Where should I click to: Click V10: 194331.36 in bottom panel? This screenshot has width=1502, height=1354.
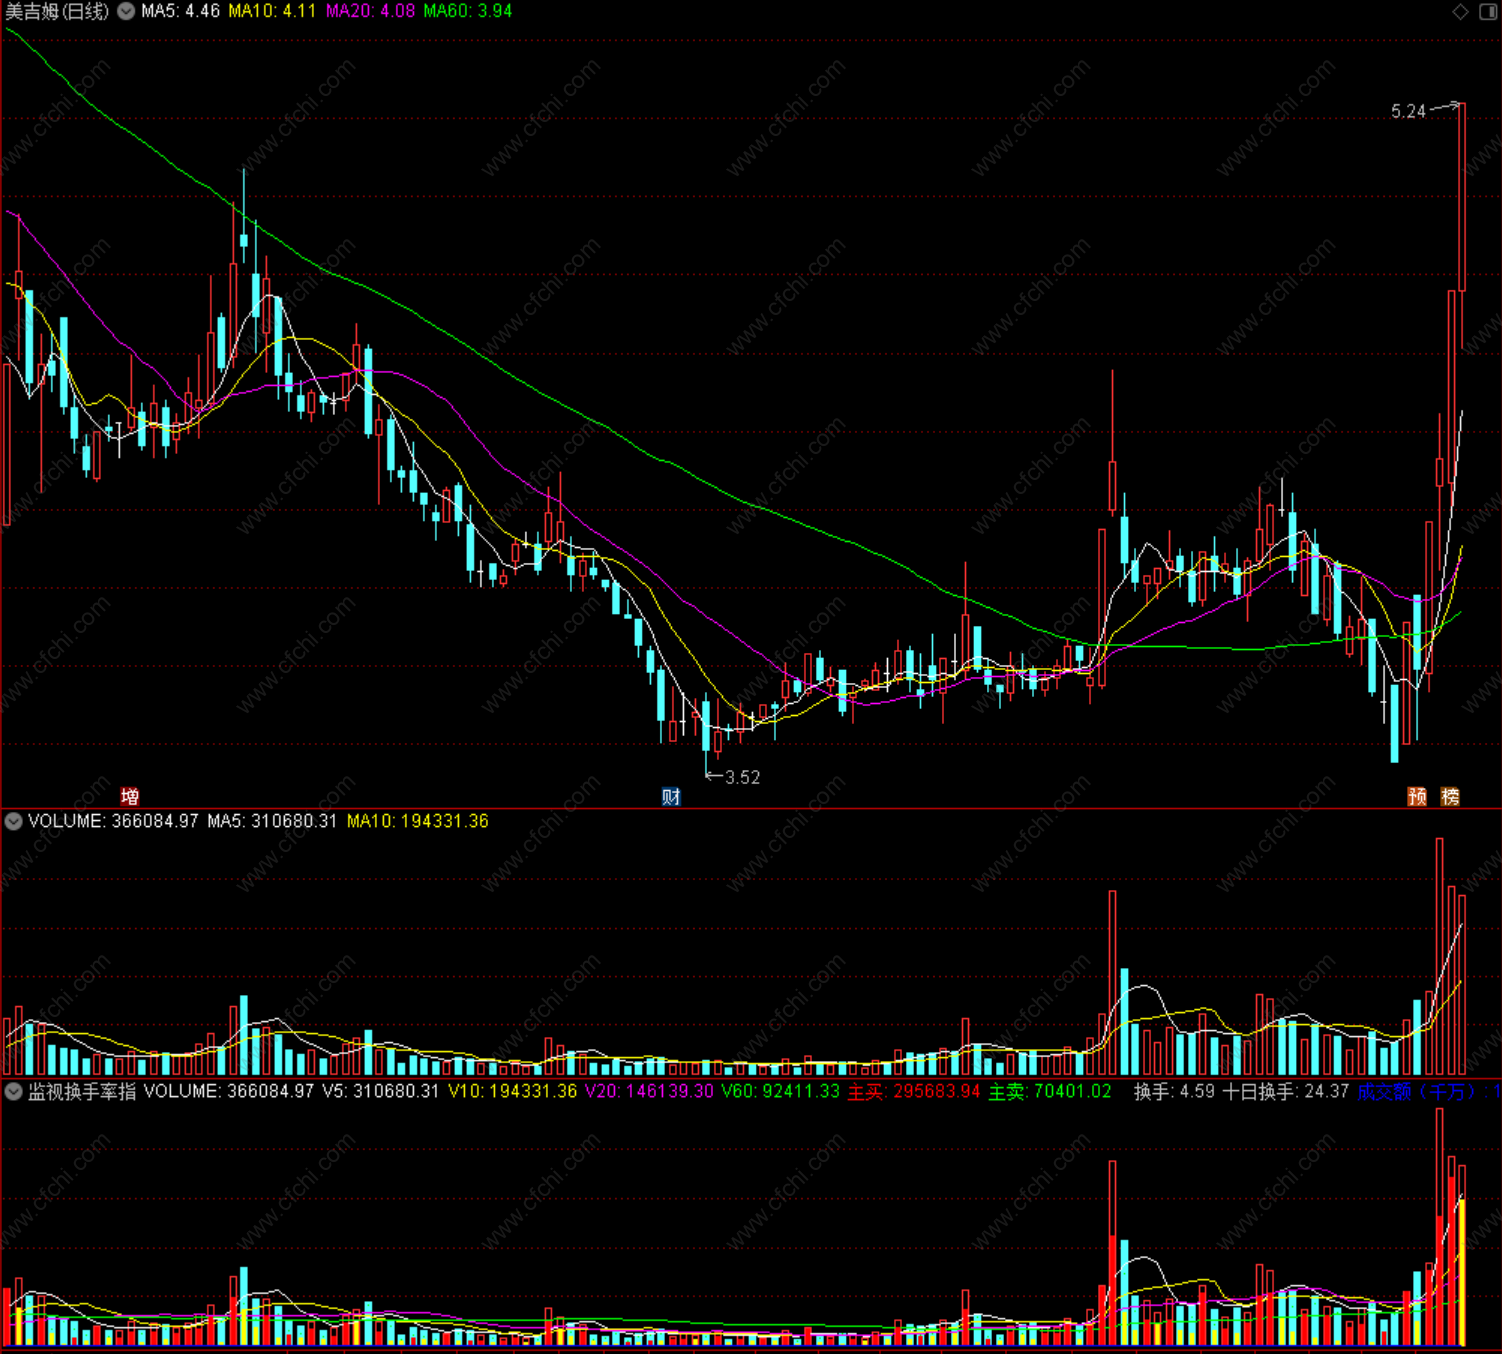click(x=513, y=1092)
